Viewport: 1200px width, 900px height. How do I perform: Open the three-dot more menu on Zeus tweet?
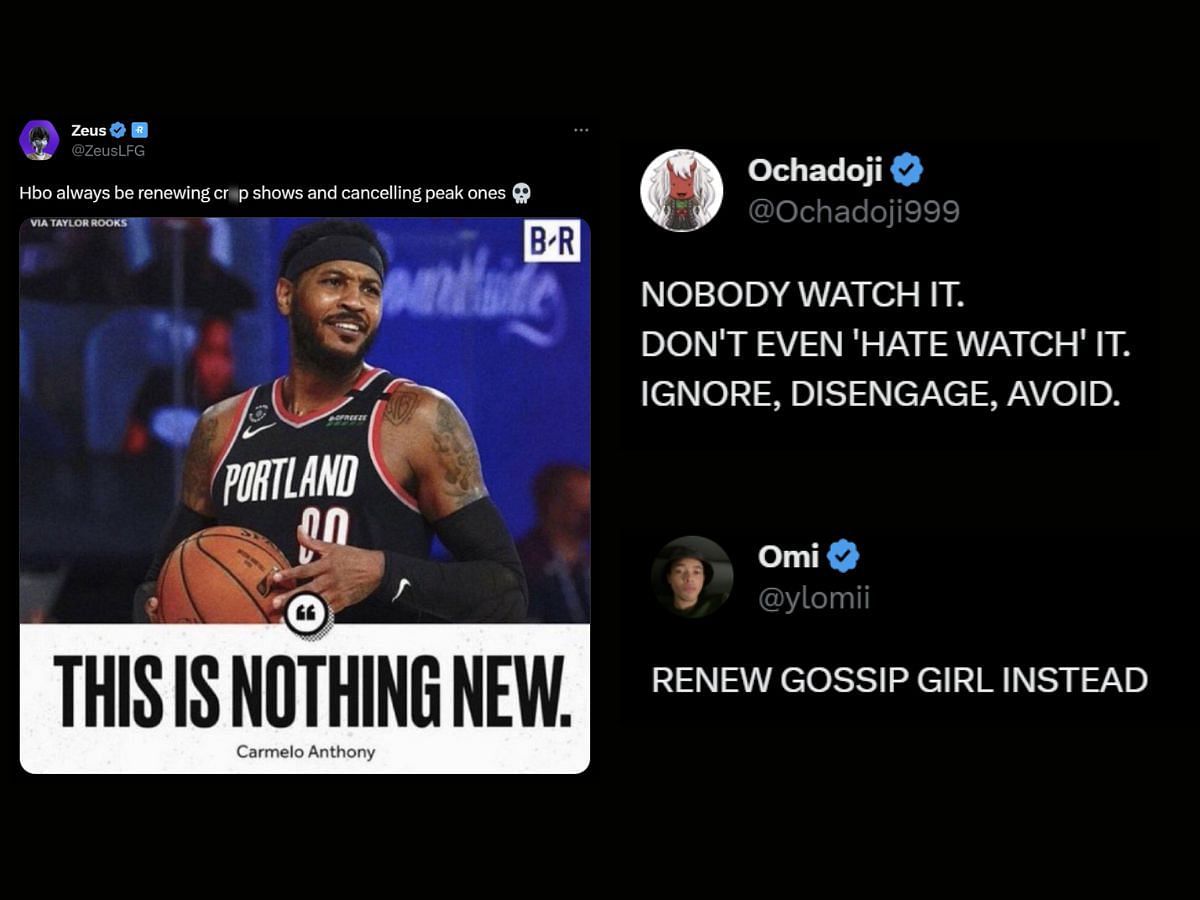[580, 130]
